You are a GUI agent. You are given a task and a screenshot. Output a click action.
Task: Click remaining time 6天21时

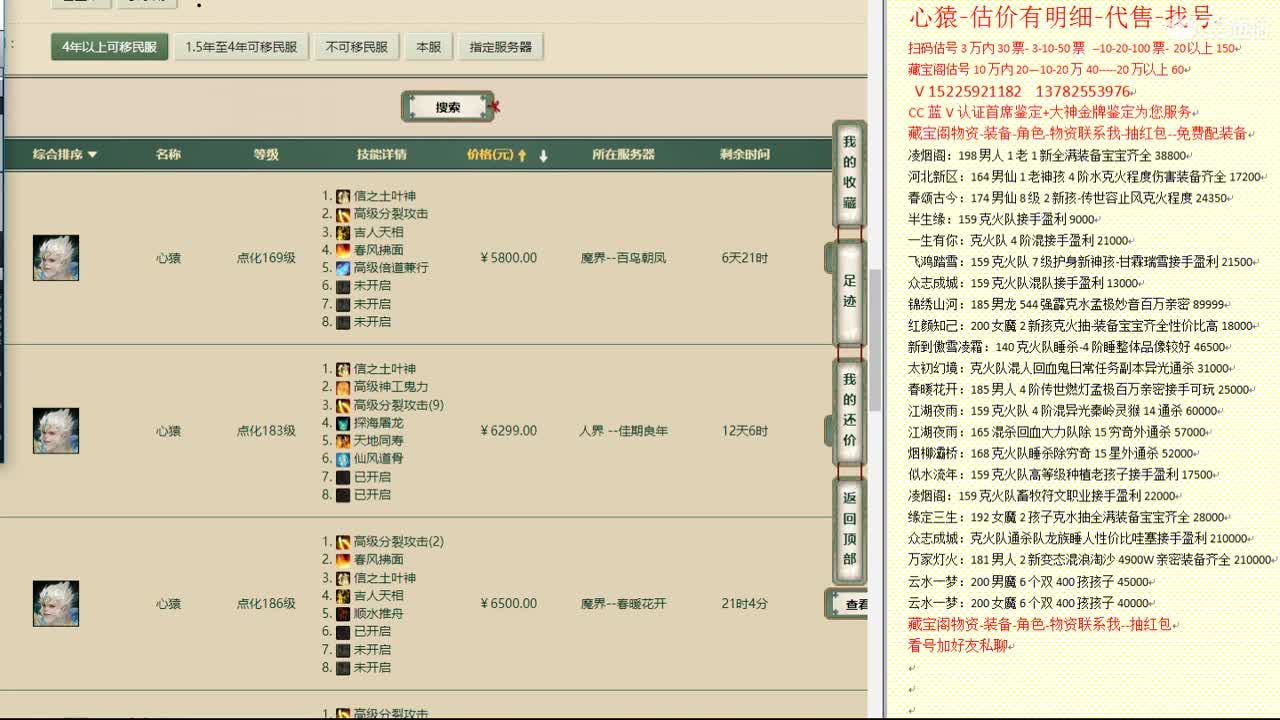745,258
